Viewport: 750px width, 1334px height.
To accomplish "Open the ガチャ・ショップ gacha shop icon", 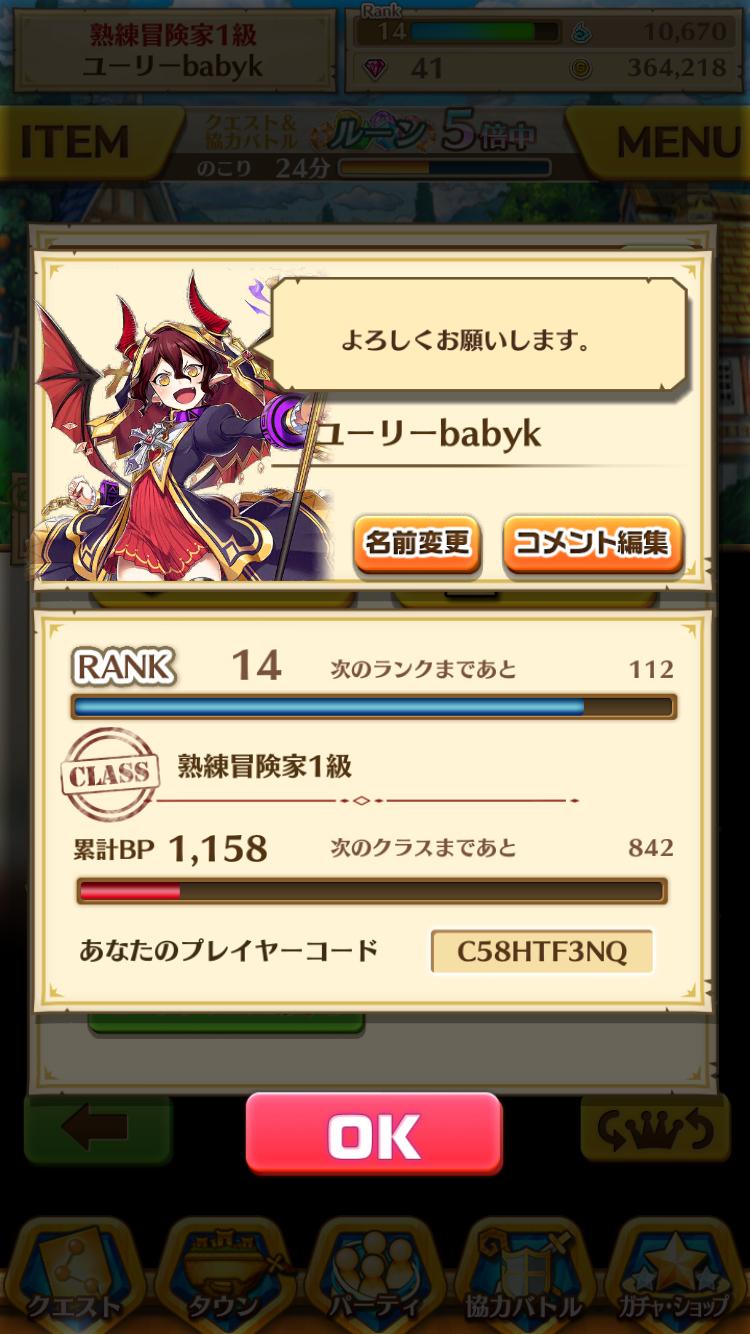I will click(x=673, y=1275).
